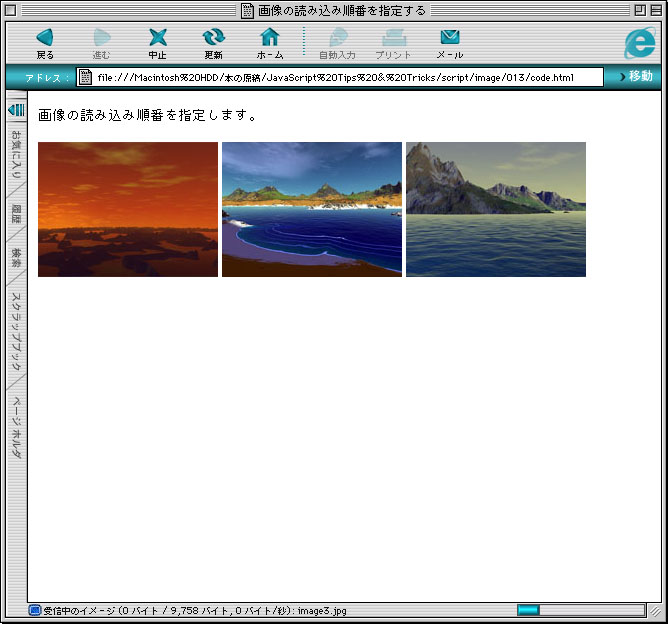Click the Internet Explorer logo
The width and height of the screenshot is (668, 624).
[640, 43]
